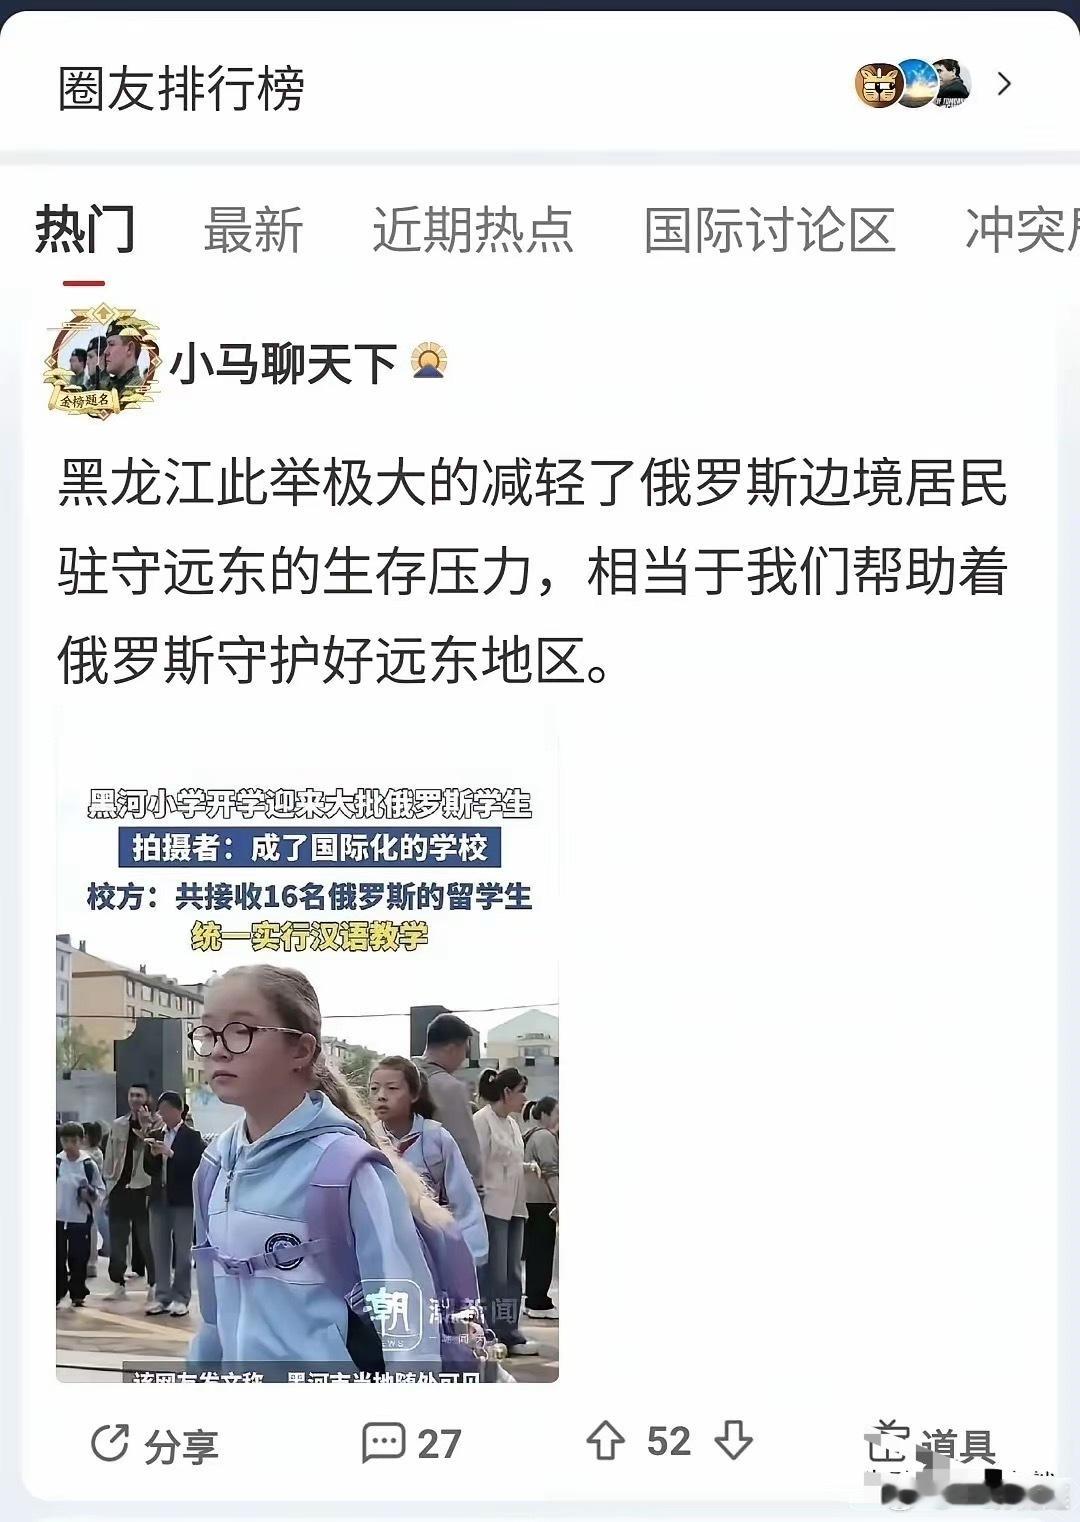Upvote the post with up arrow

click(x=605, y=1441)
